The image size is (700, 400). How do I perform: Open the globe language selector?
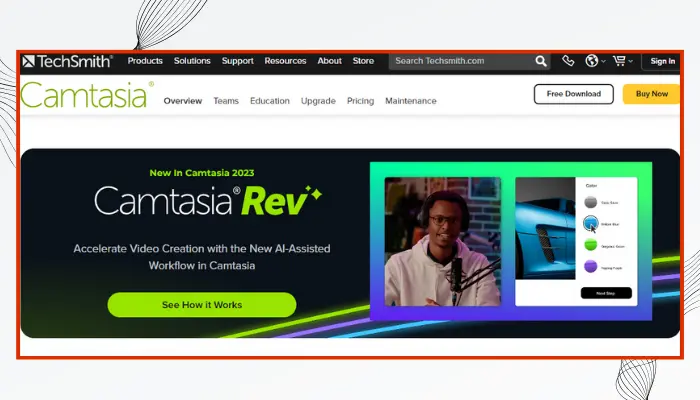[595, 61]
